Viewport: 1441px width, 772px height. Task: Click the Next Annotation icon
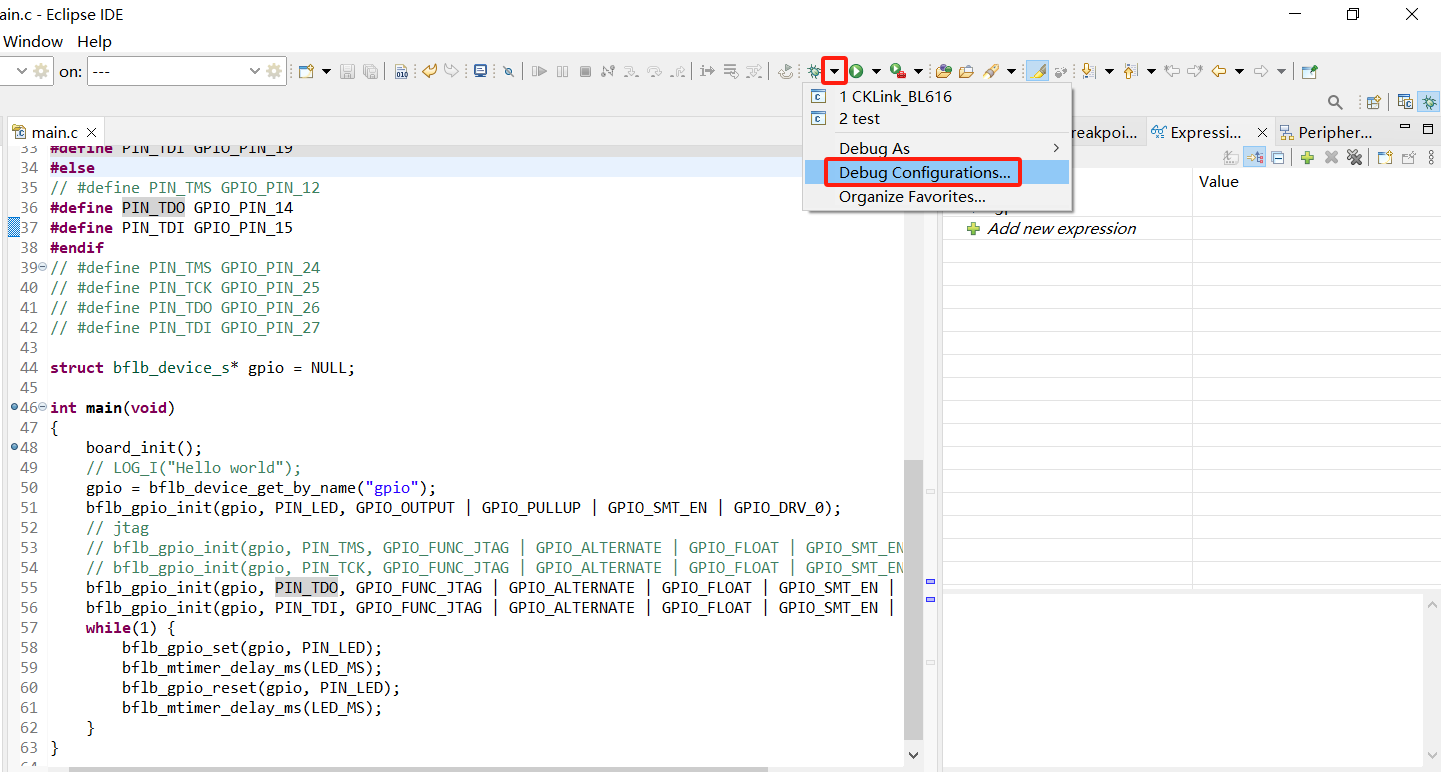click(1088, 71)
